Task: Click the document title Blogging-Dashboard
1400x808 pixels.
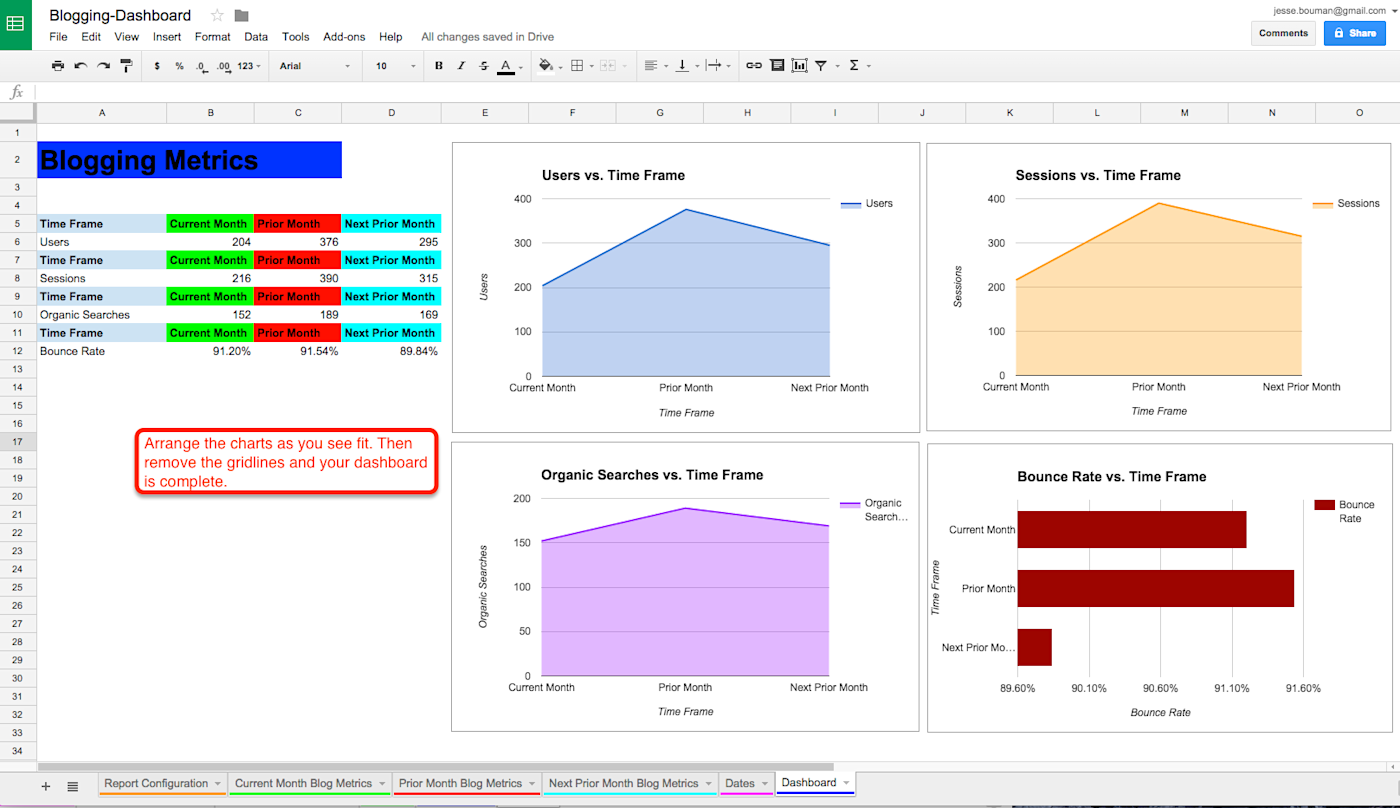Action: [x=120, y=15]
